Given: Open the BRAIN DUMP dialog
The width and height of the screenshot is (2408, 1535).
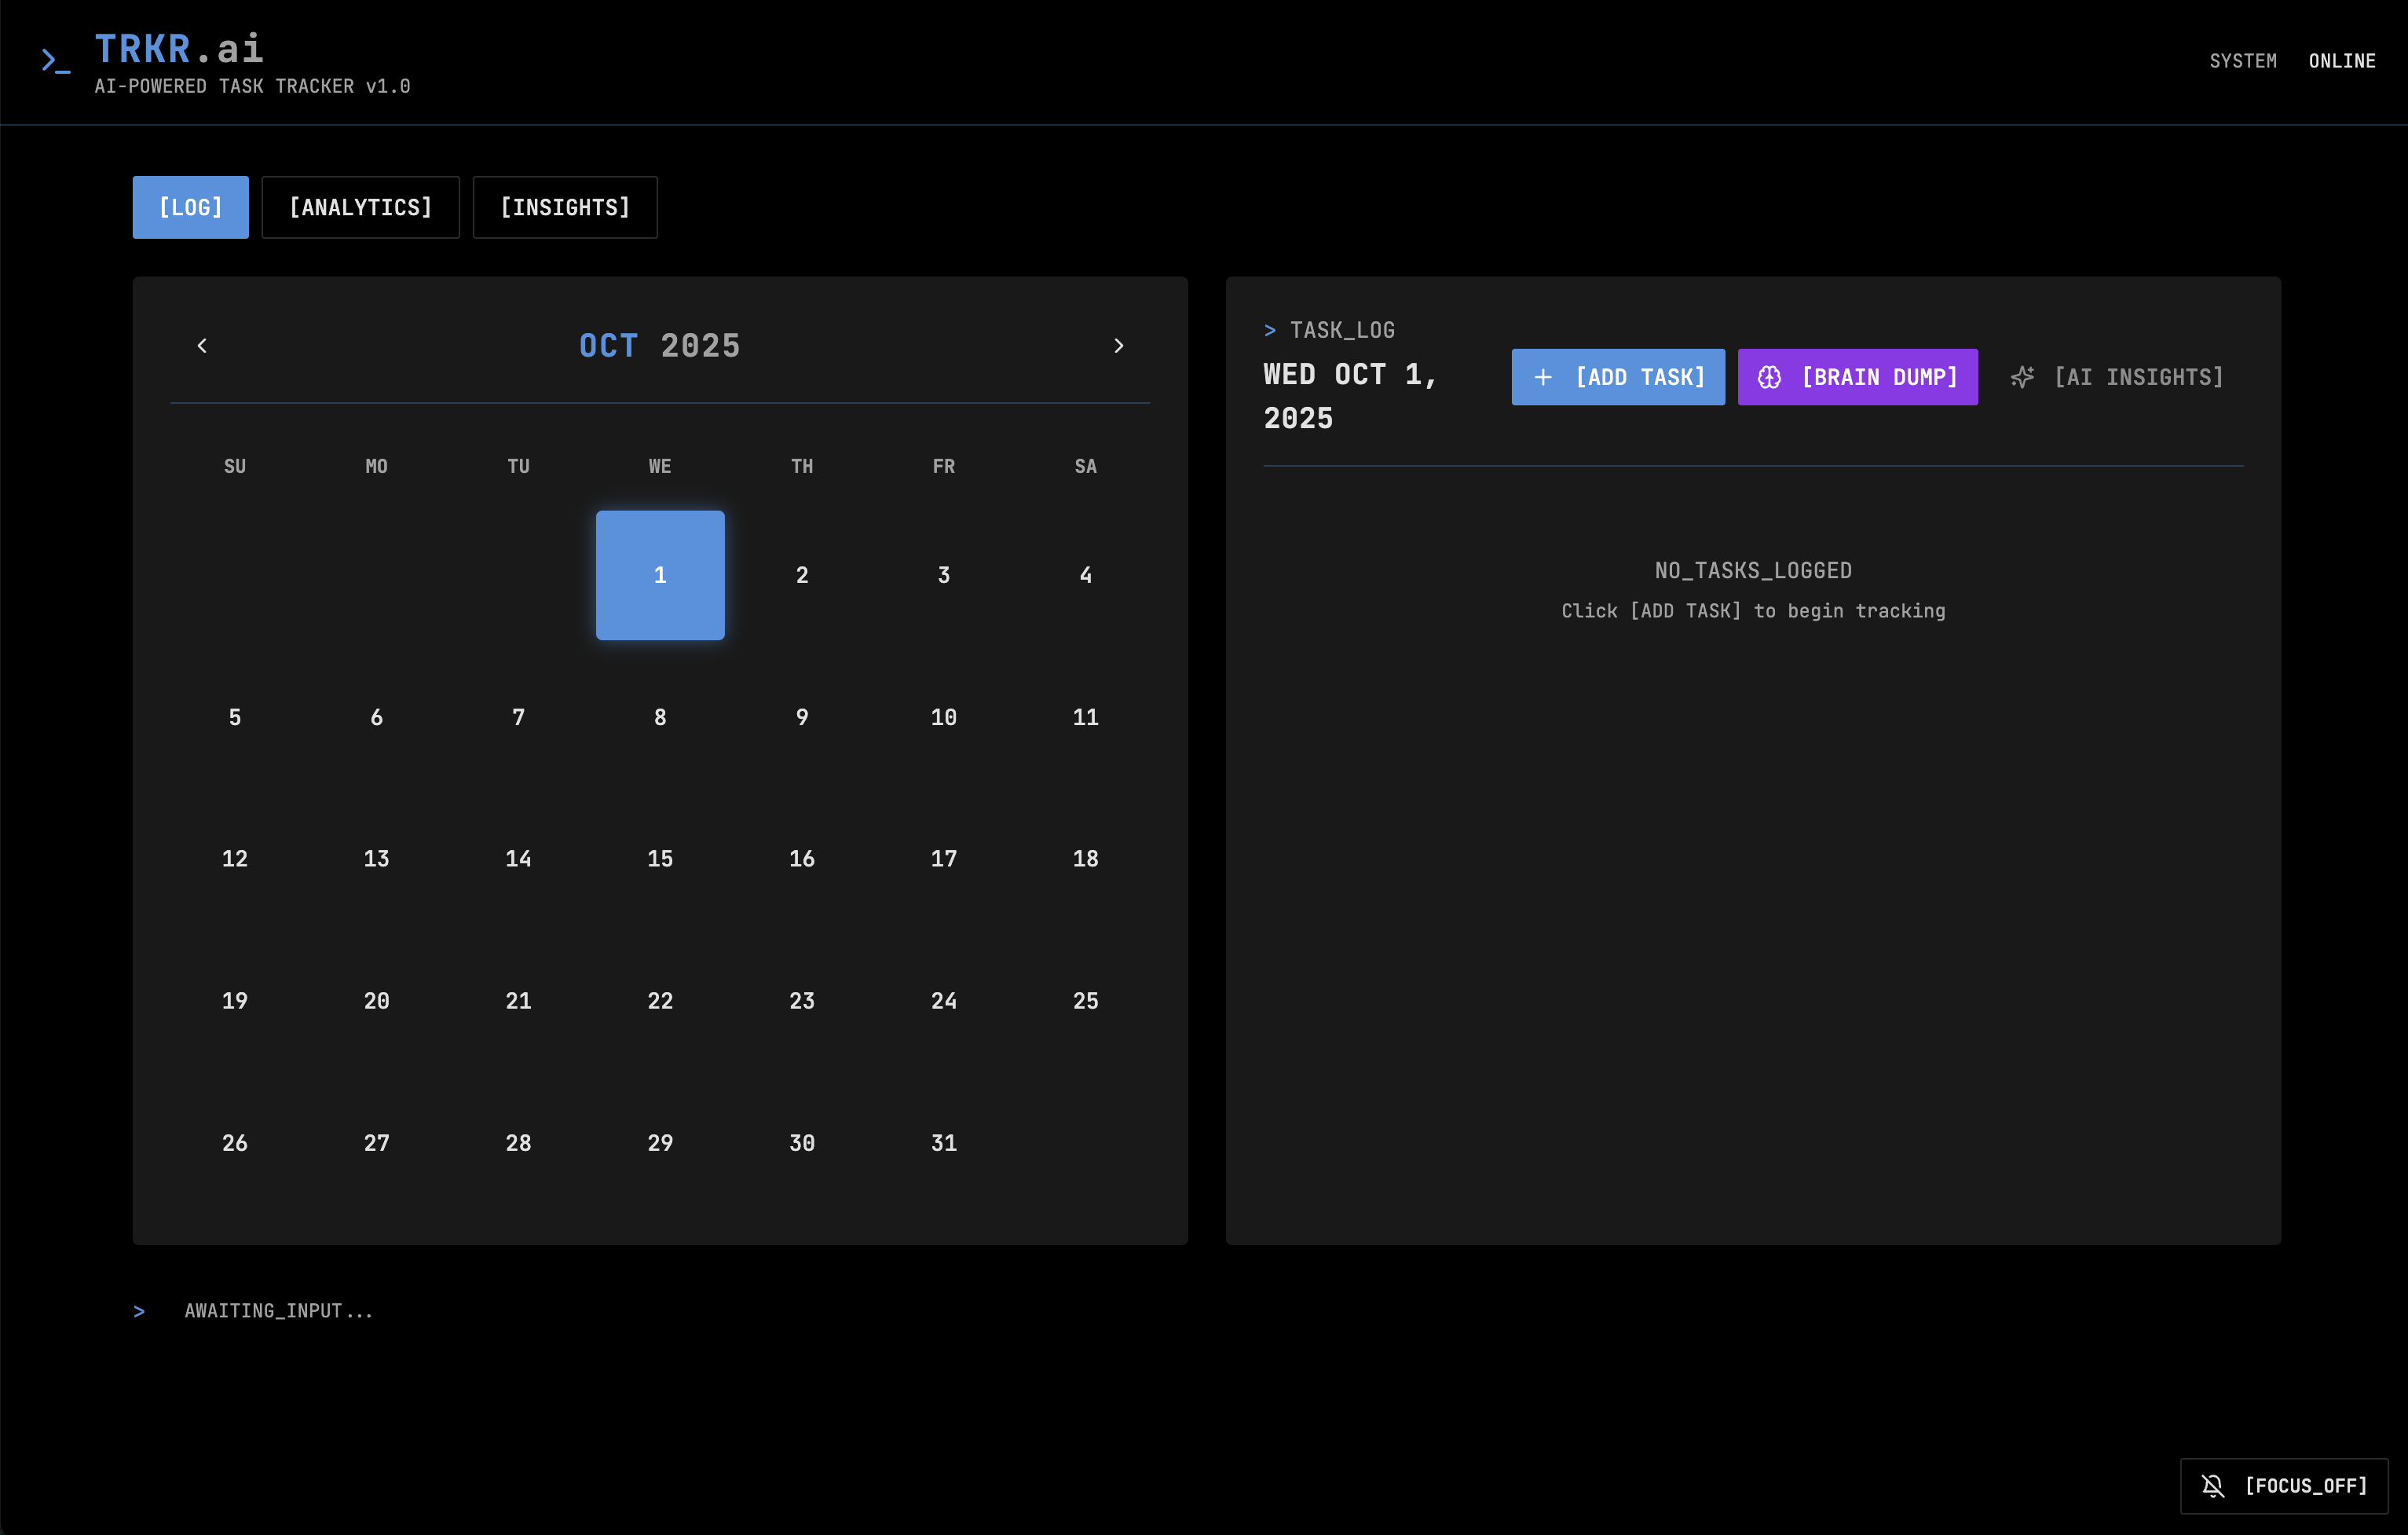Looking at the screenshot, I should click(1857, 377).
